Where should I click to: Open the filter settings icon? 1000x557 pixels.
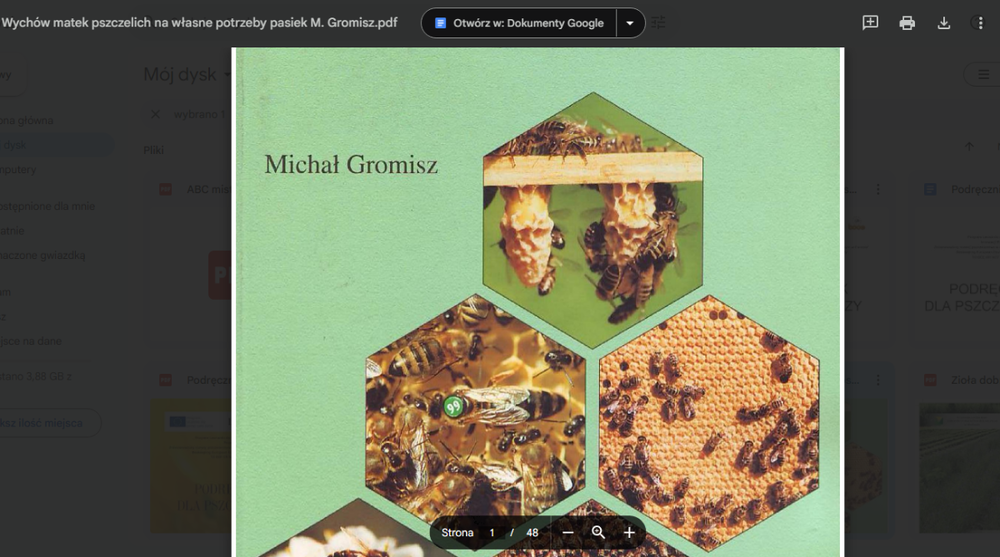pyautogui.click(x=658, y=23)
